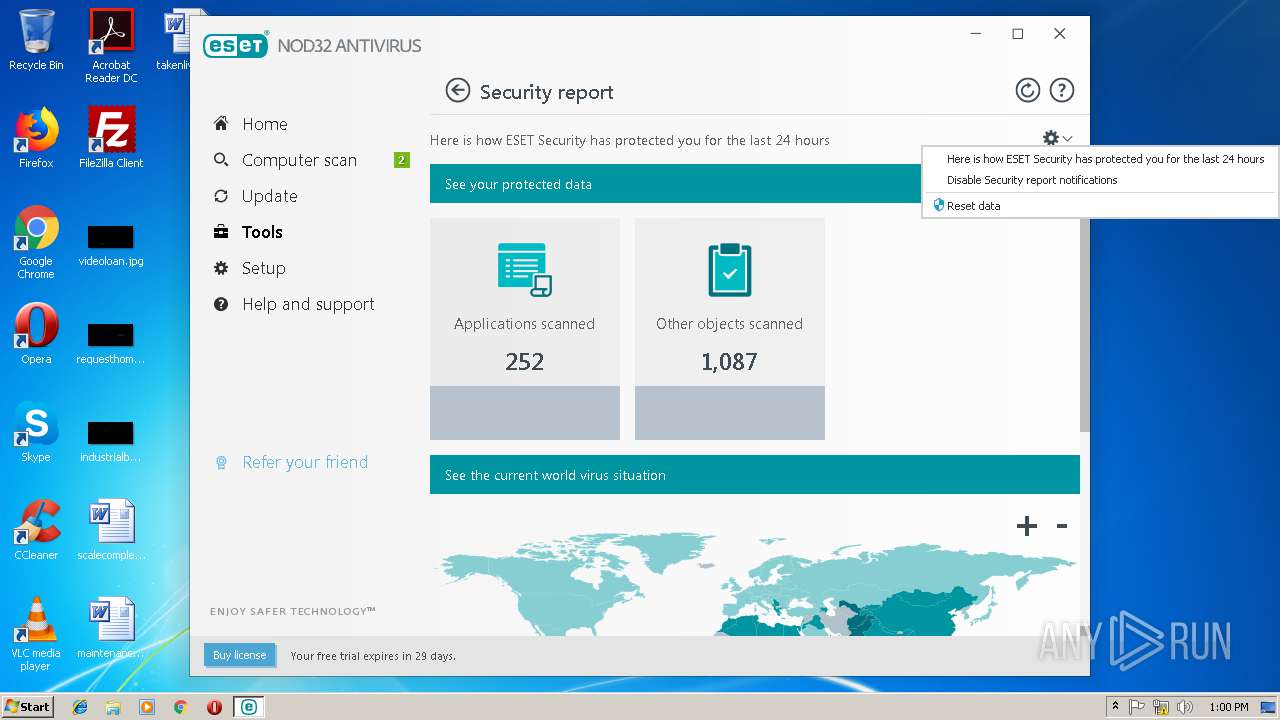Click the report's vertical scrollbar
This screenshot has height=720, width=1280.
pos(1085,325)
